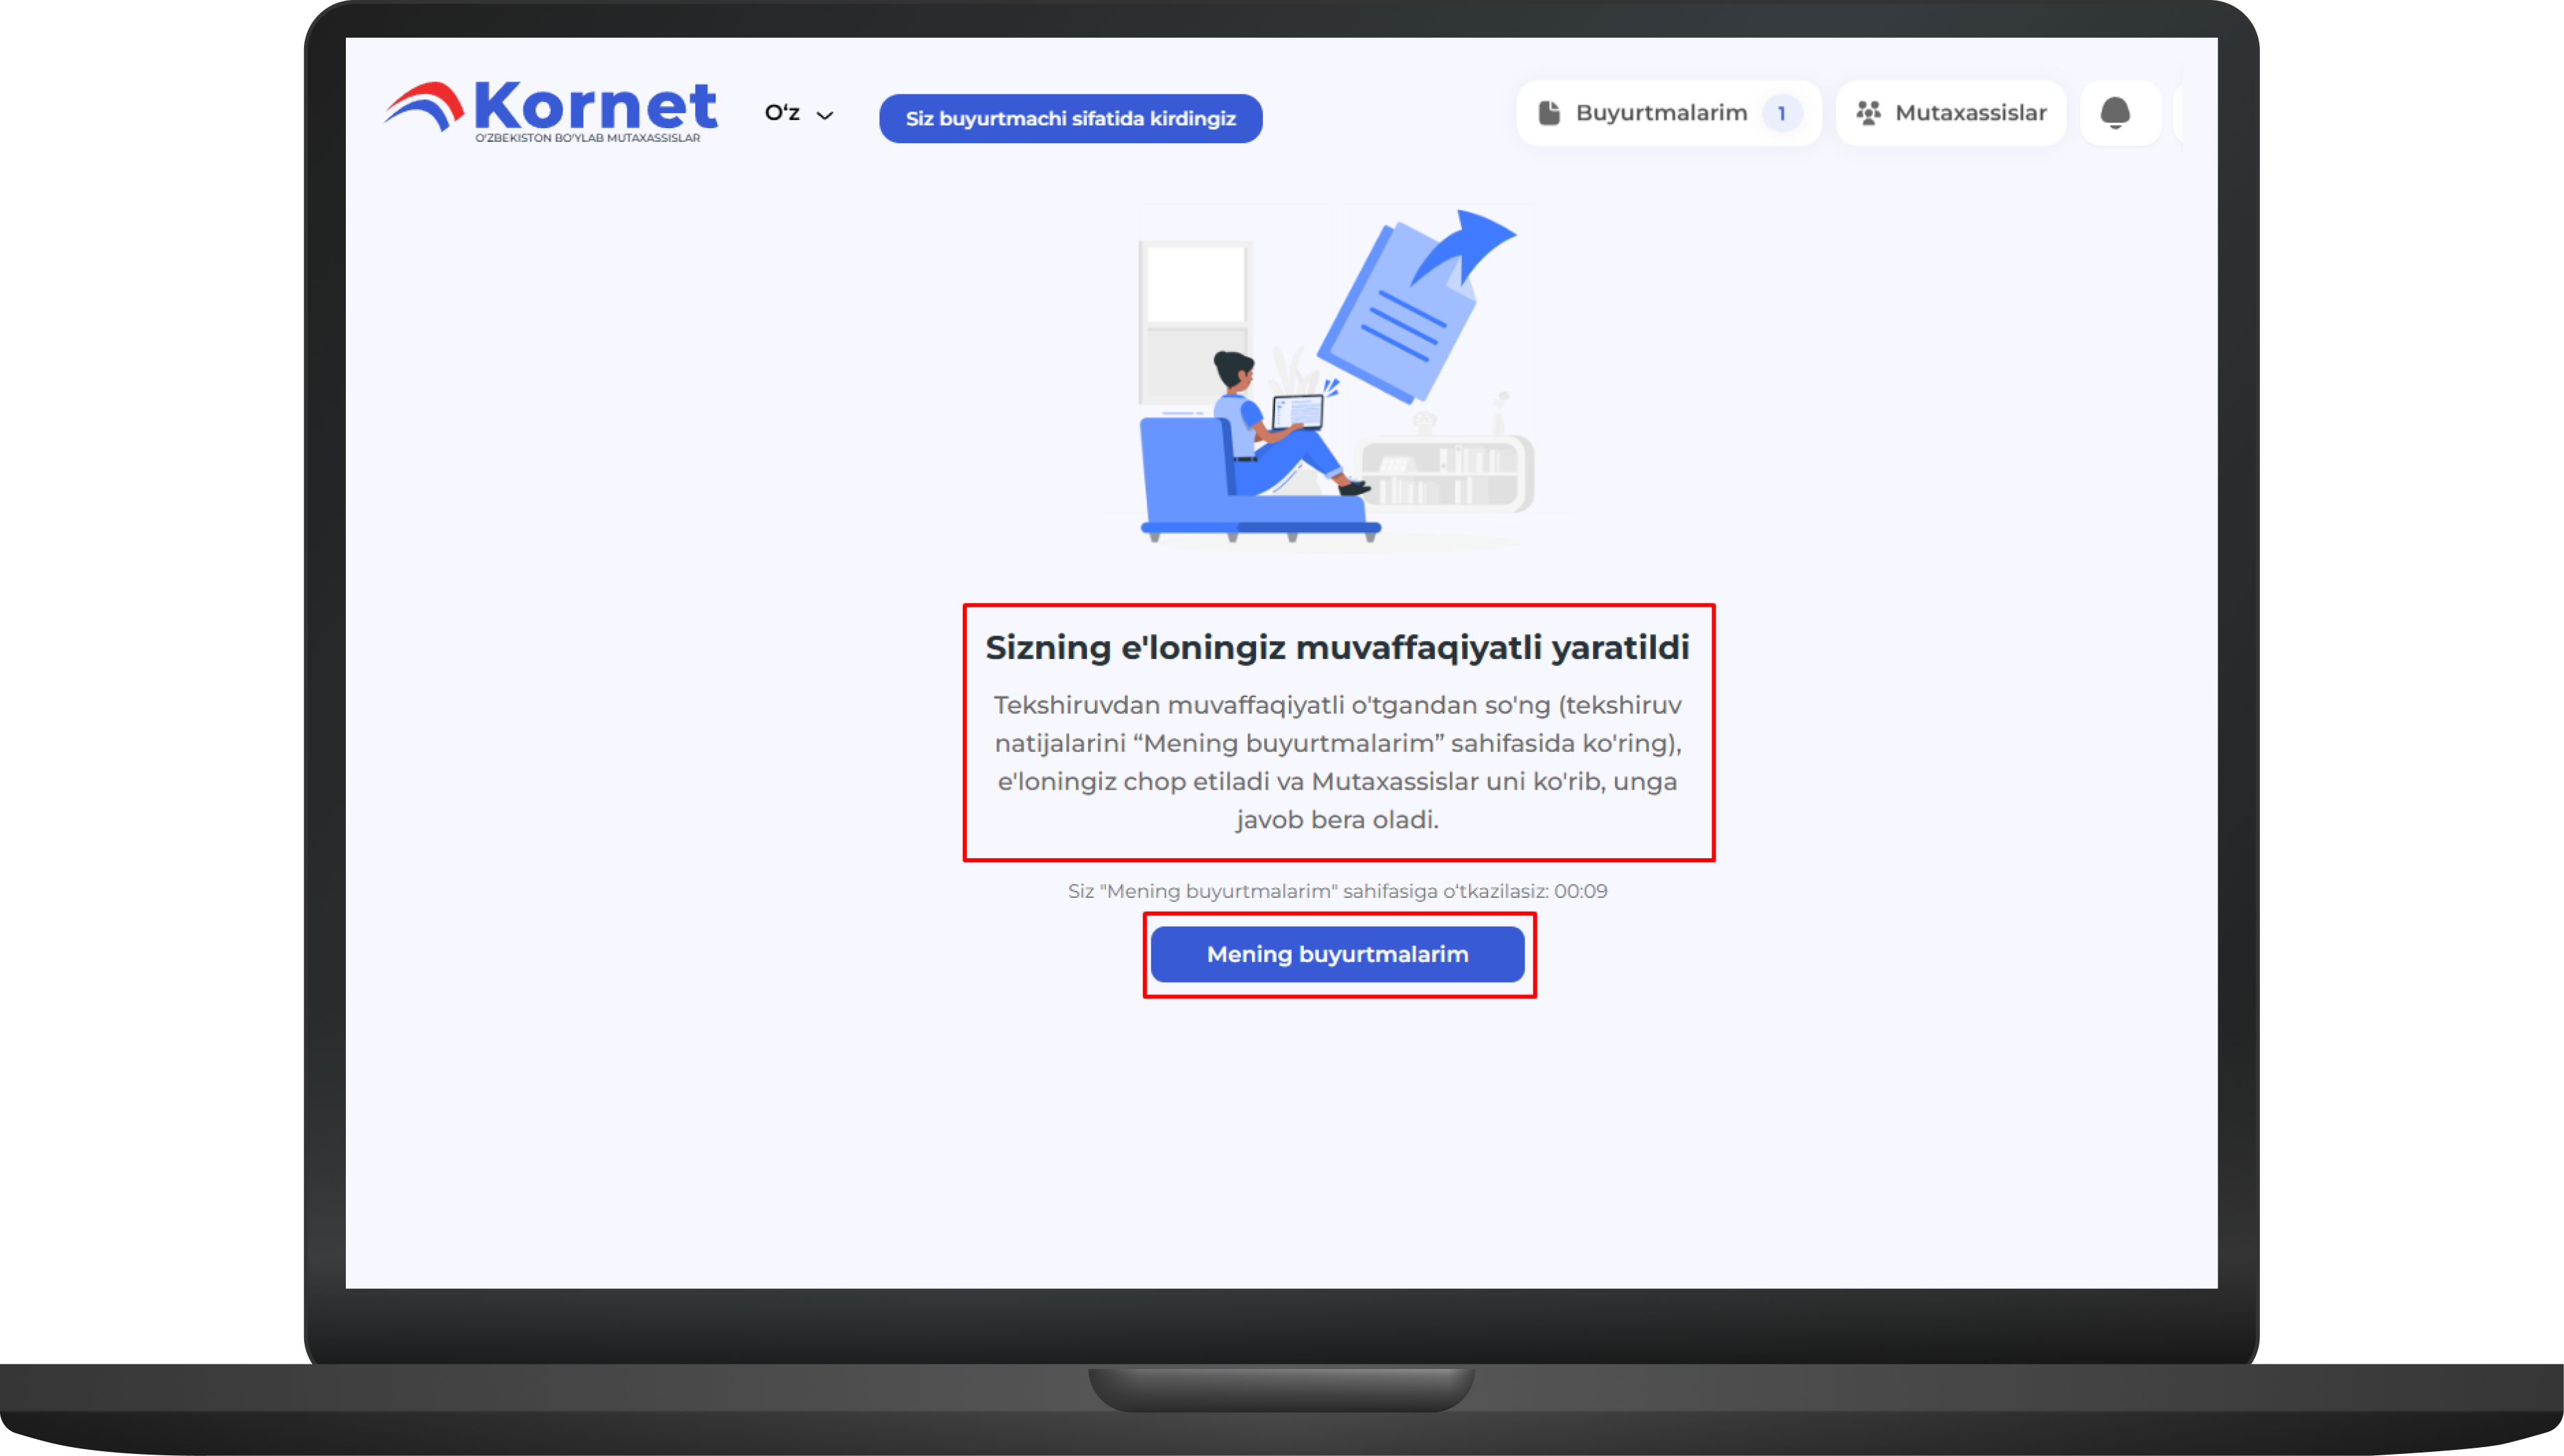
Task: Click the document icon beside Buyurtmalarim
Action: click(x=1549, y=113)
